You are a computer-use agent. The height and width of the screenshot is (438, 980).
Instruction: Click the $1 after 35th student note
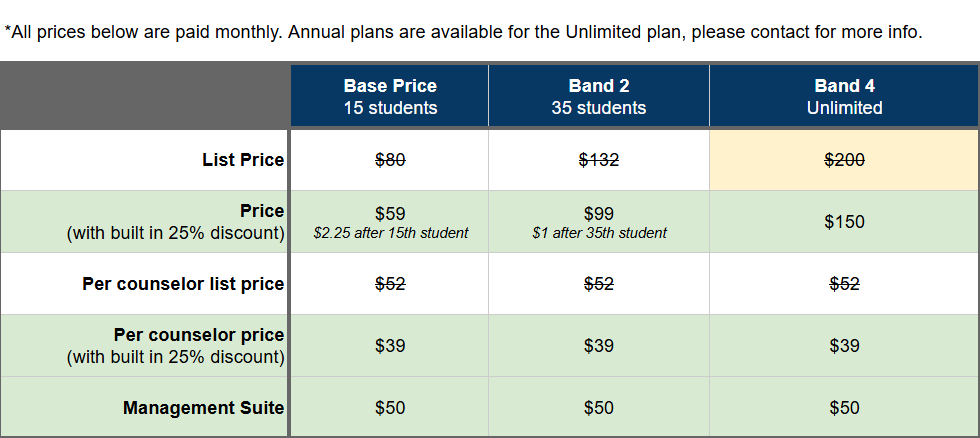coord(598,234)
